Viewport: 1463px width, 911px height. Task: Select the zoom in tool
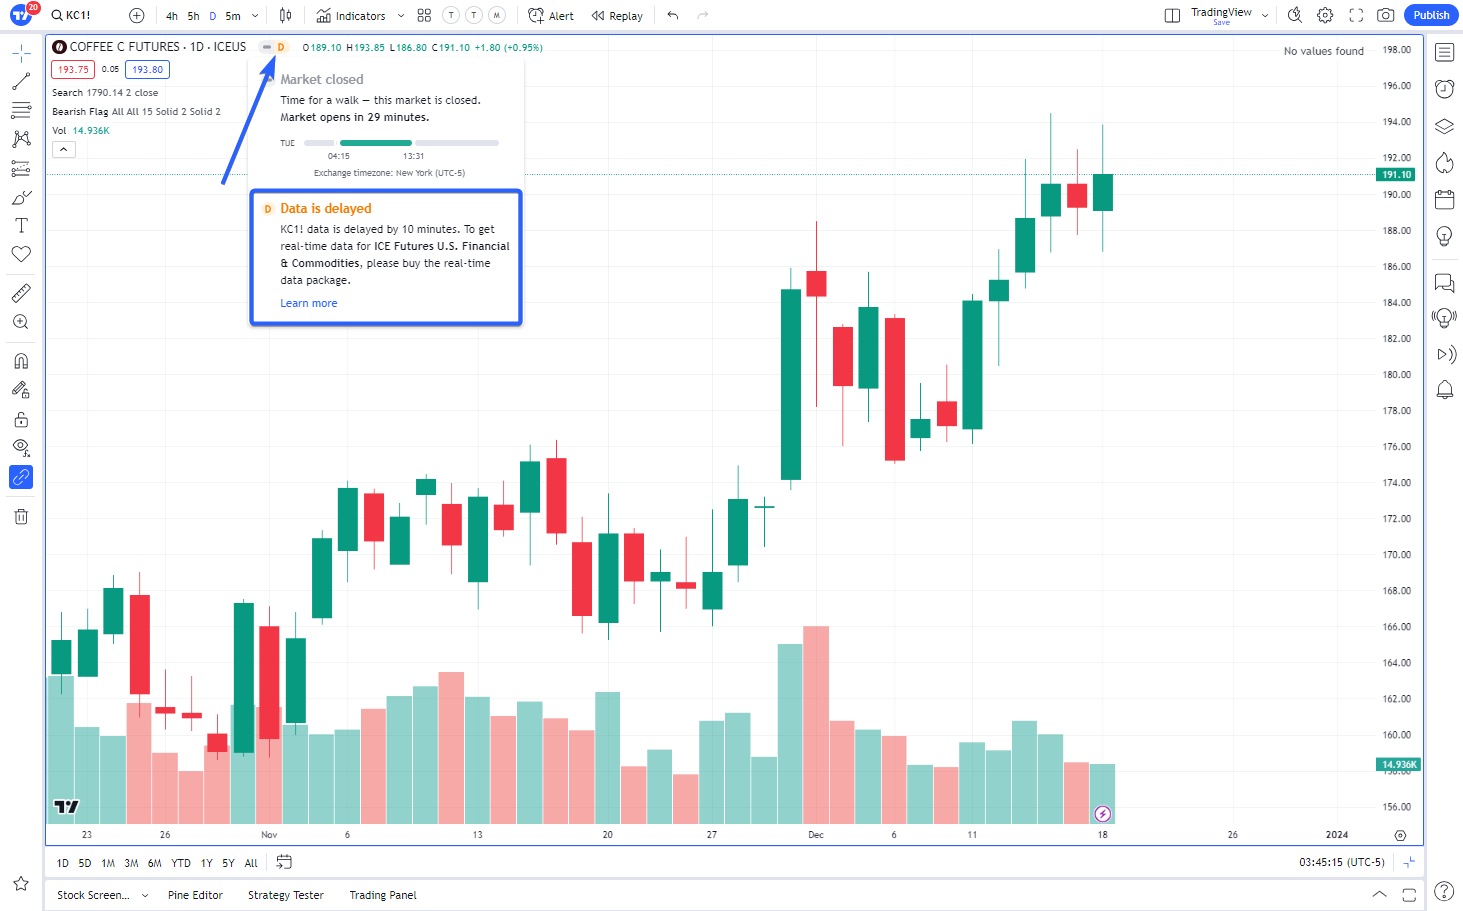tap(21, 322)
